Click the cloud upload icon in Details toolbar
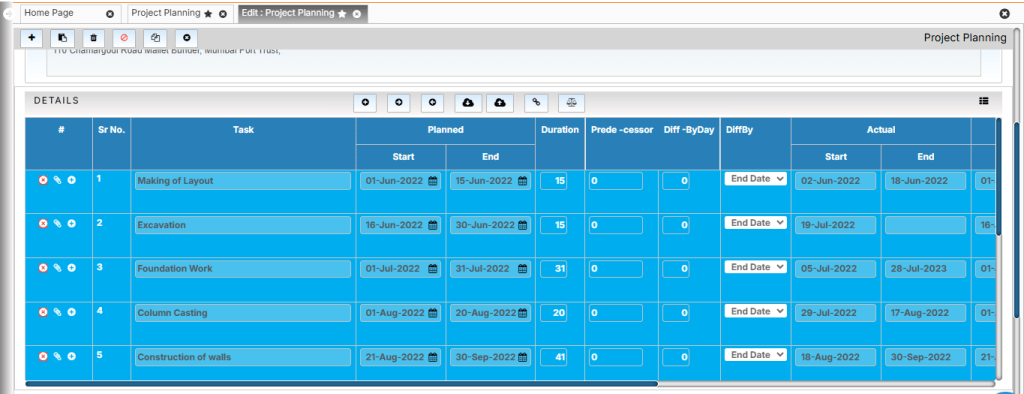Screen dimensions: 1024x394 tap(500, 103)
